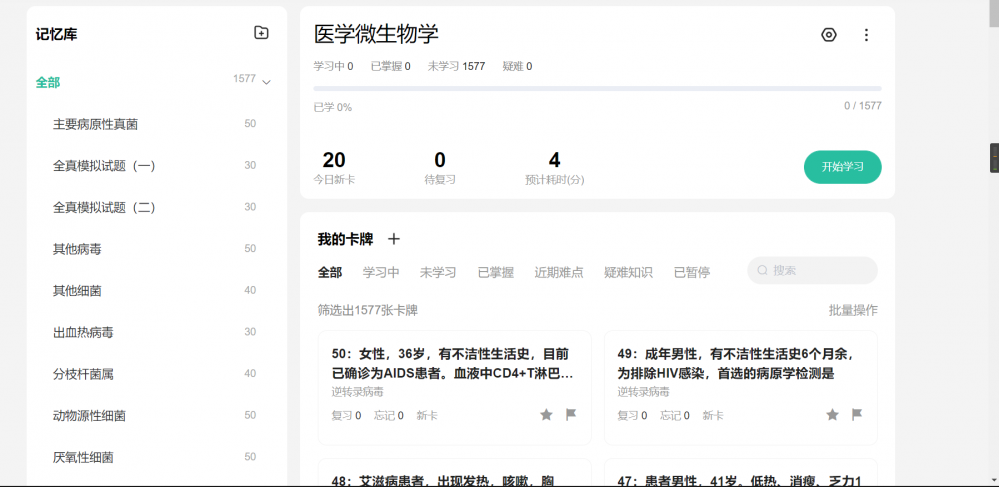Click the 记忆库 sidebar heading
The height and width of the screenshot is (487, 999).
click(x=57, y=34)
